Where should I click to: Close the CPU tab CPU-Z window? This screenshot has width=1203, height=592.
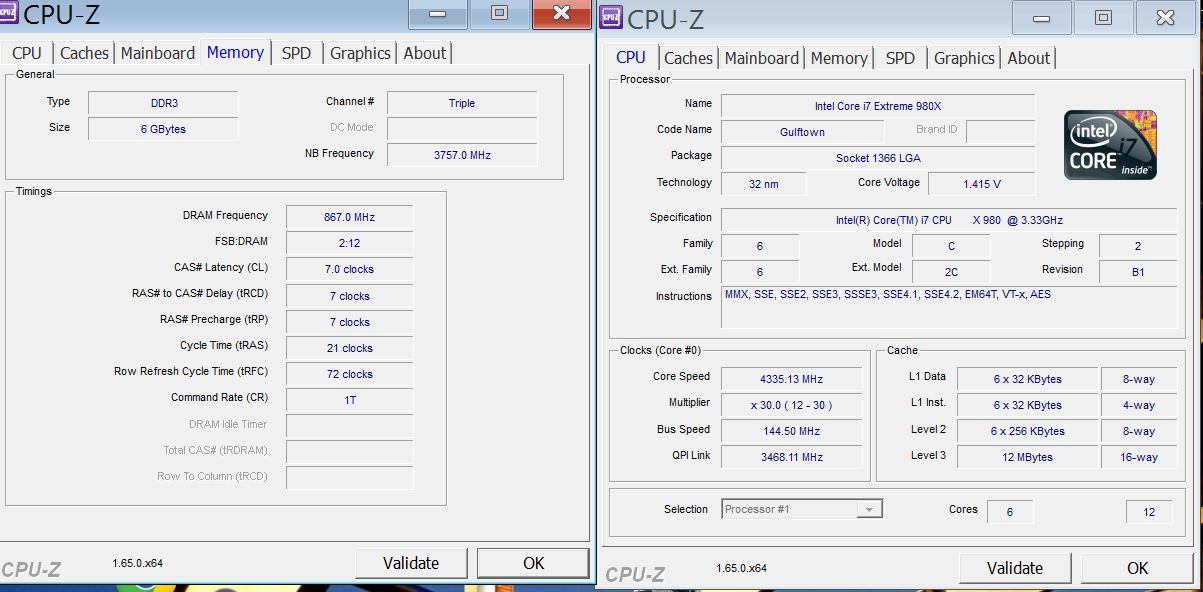(x=1165, y=18)
